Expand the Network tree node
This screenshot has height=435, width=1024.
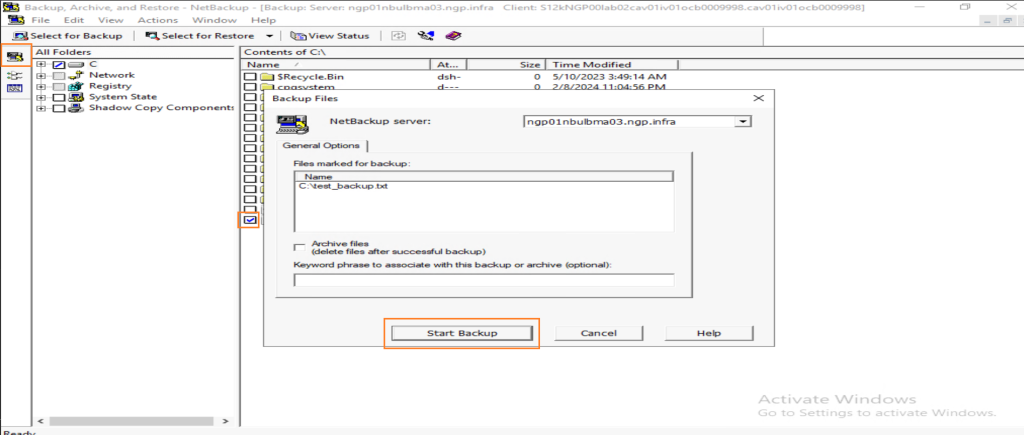tap(42, 76)
